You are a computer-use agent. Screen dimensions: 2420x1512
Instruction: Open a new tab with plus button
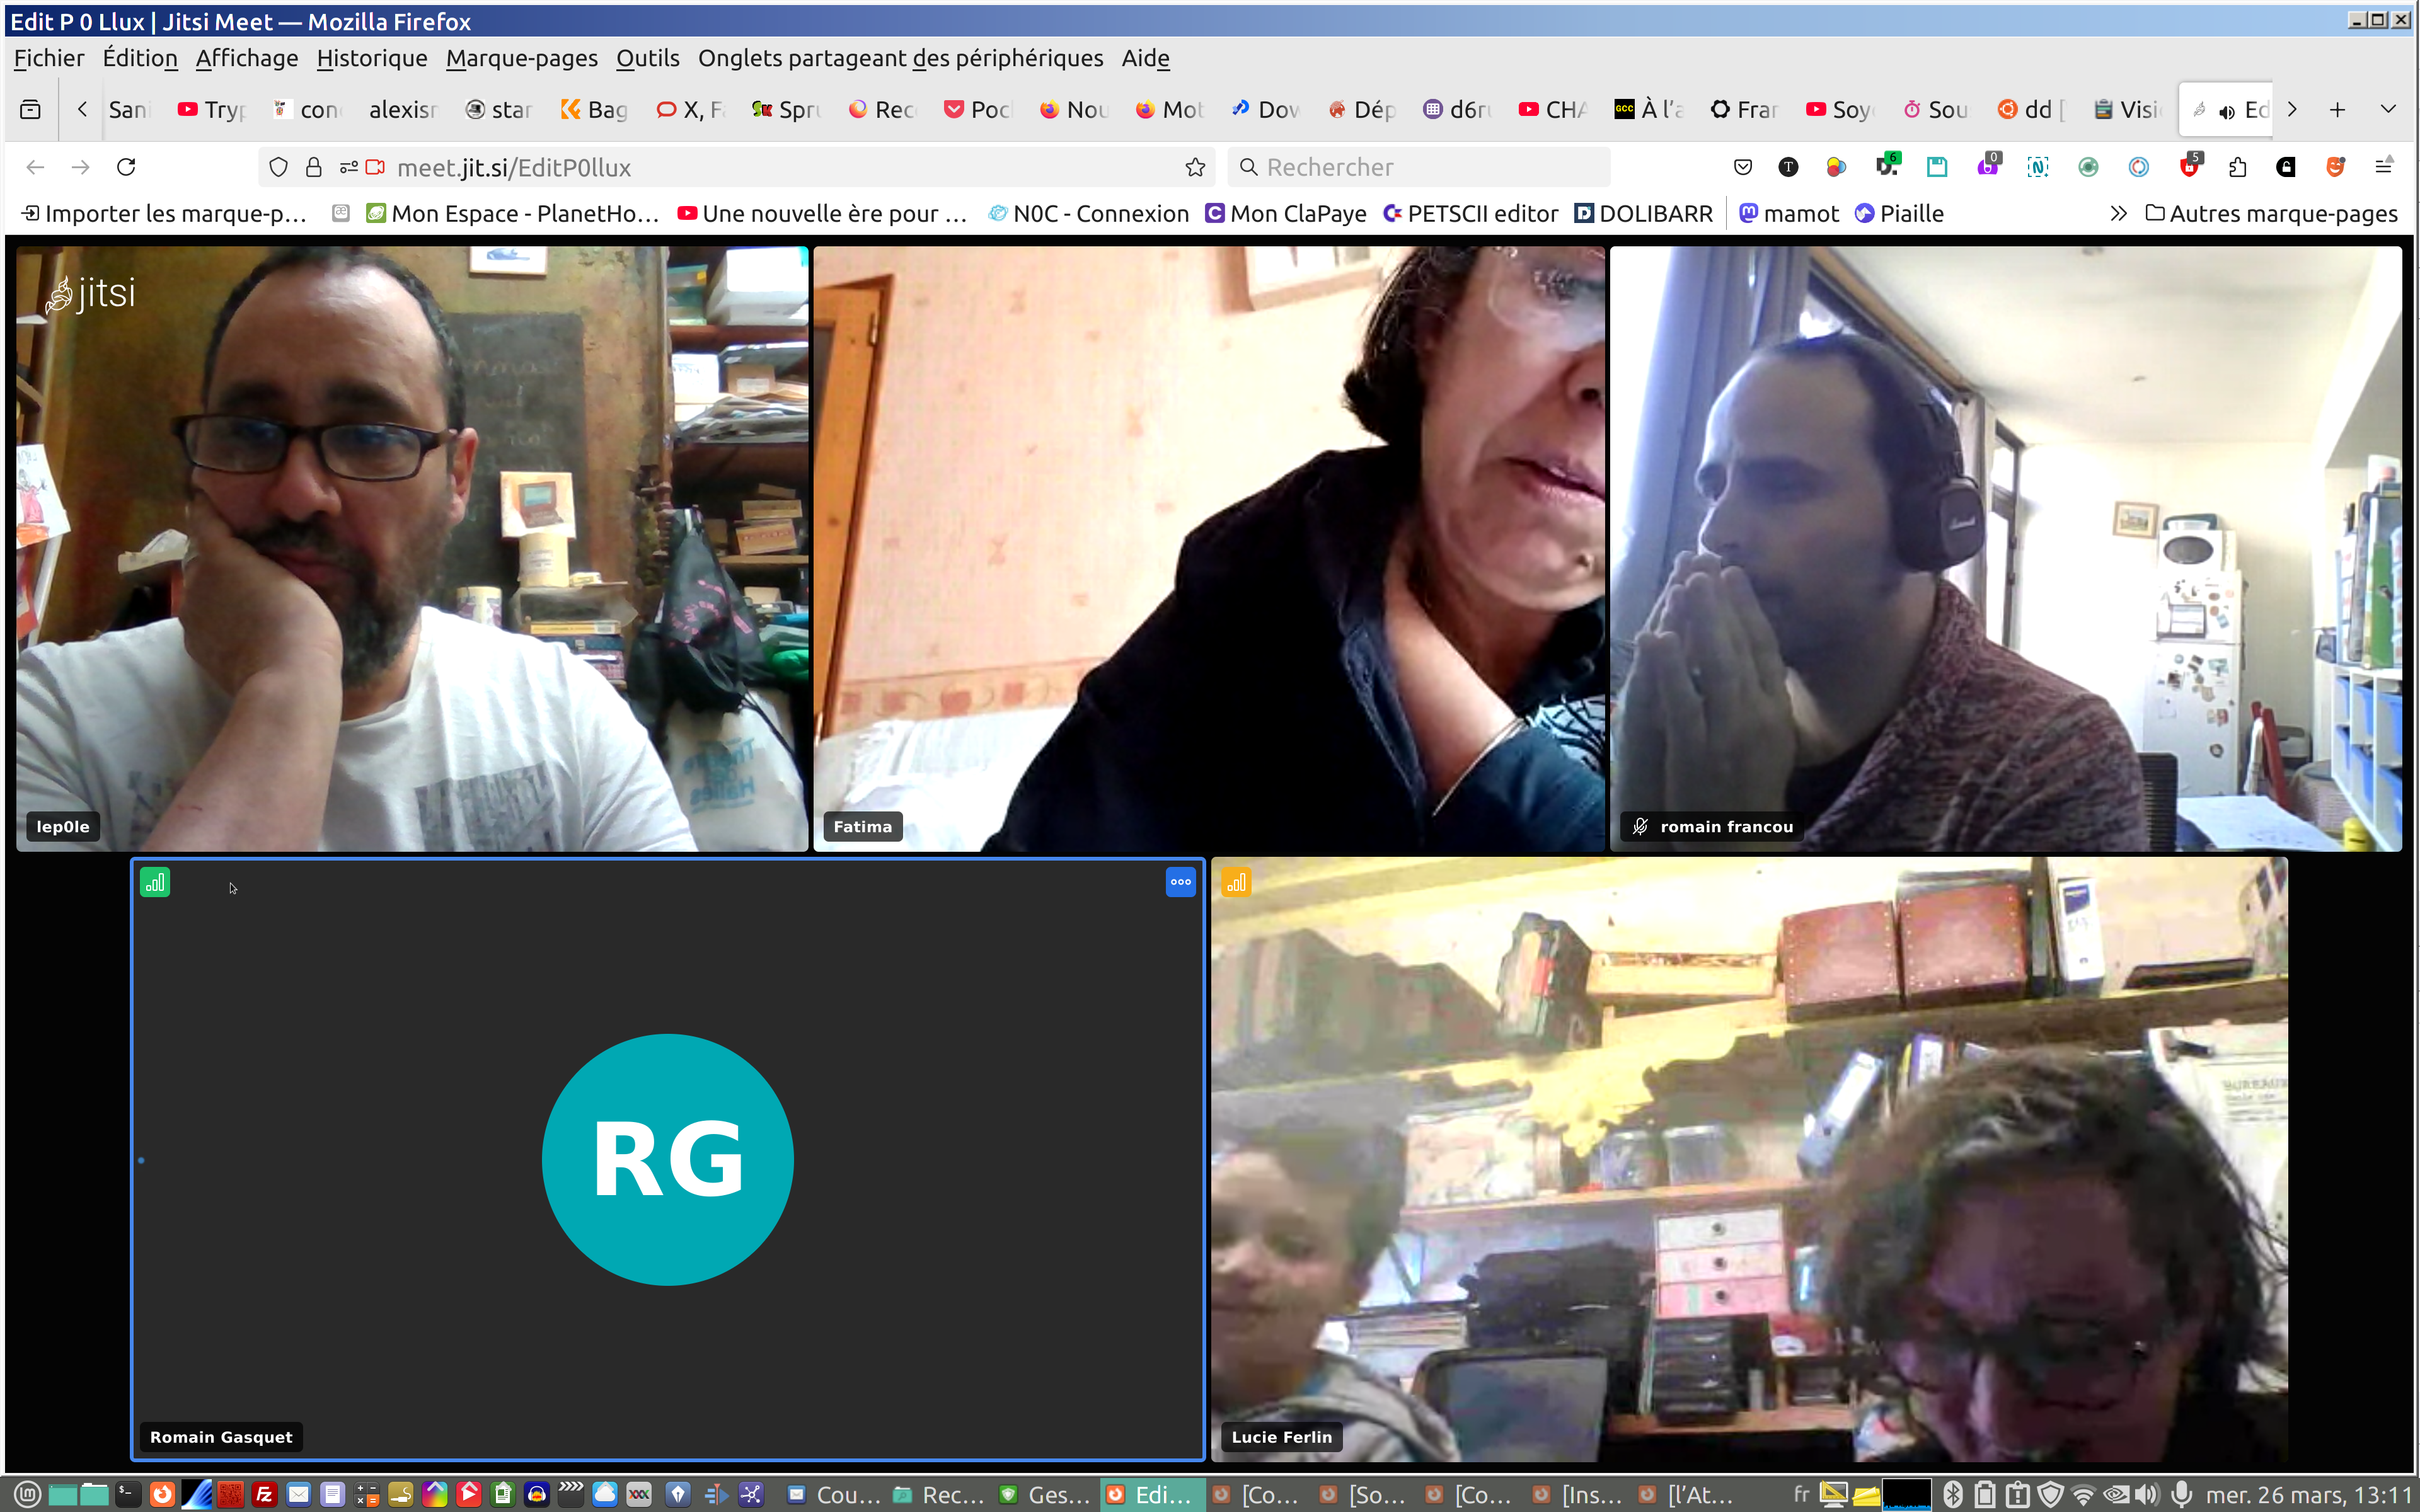[x=2337, y=109]
